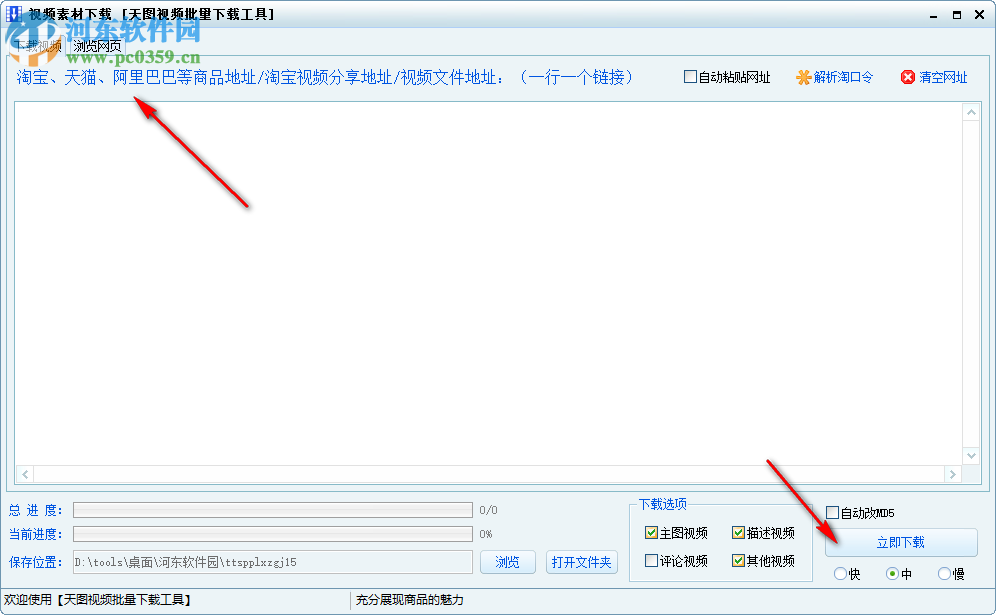Click the red 清空网址 clear icon
Screen dimensions: 996x615
(908, 78)
